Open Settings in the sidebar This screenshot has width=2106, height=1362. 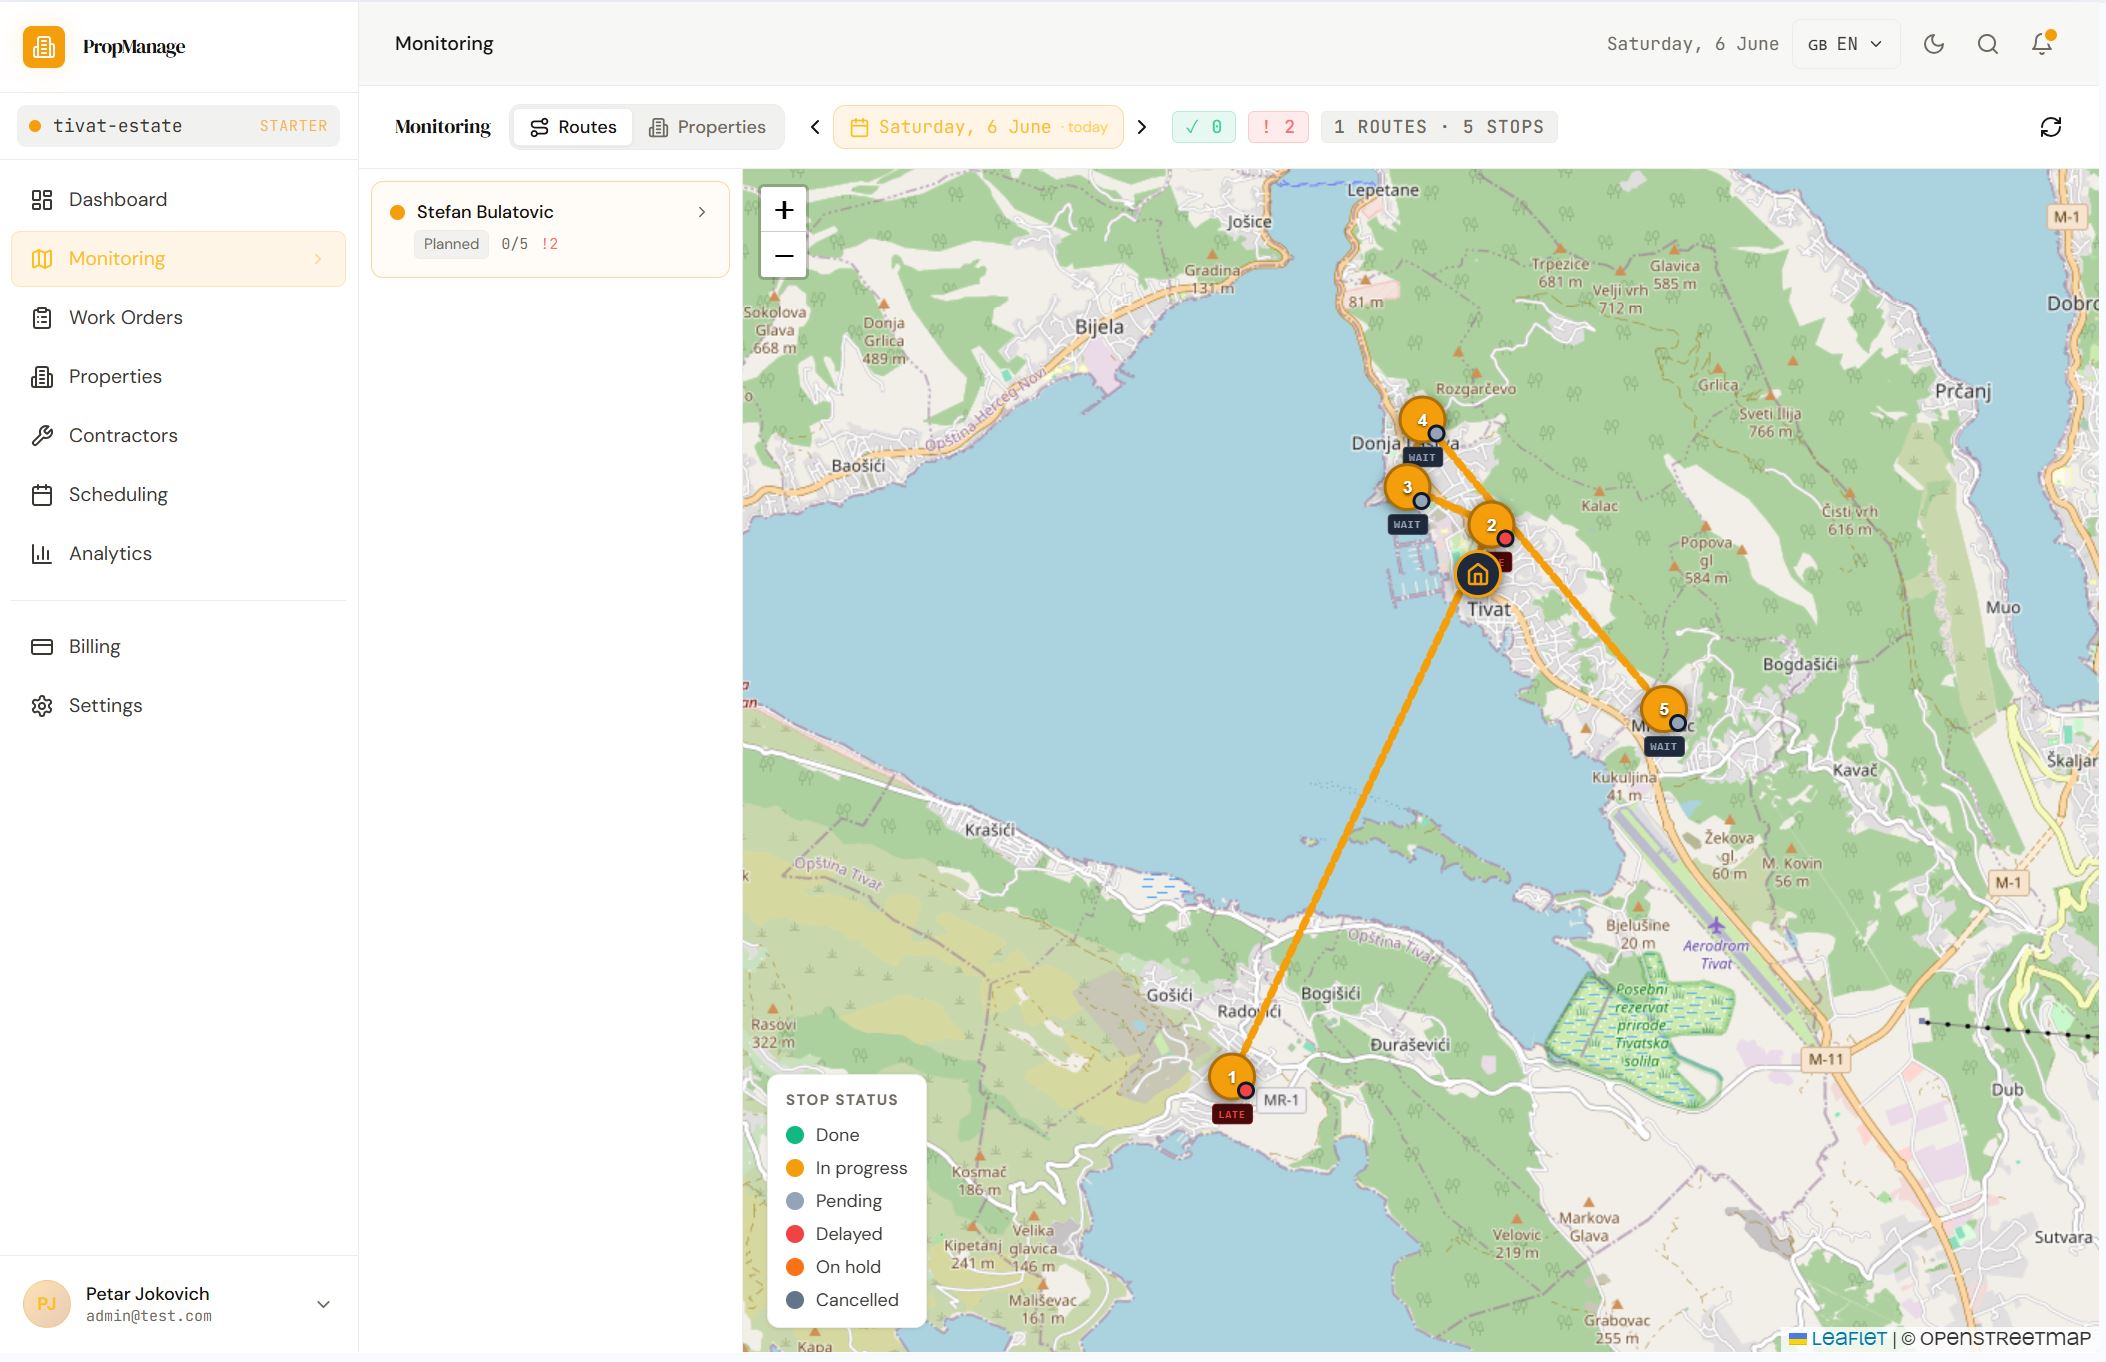(178, 706)
